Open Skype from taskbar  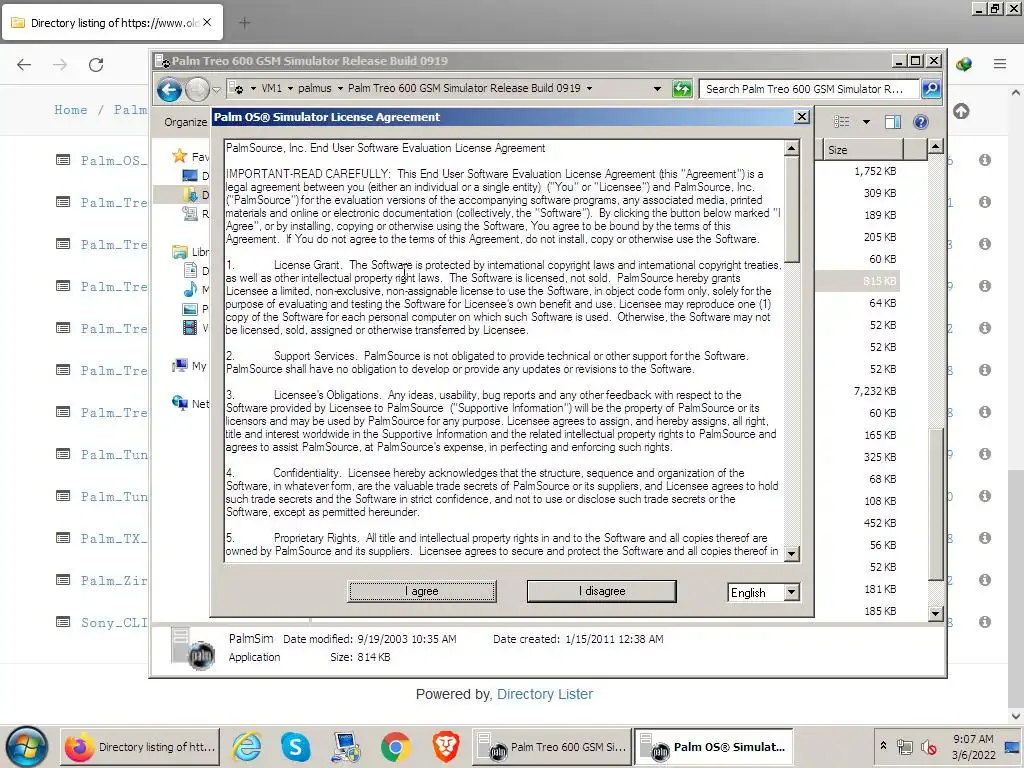295,747
